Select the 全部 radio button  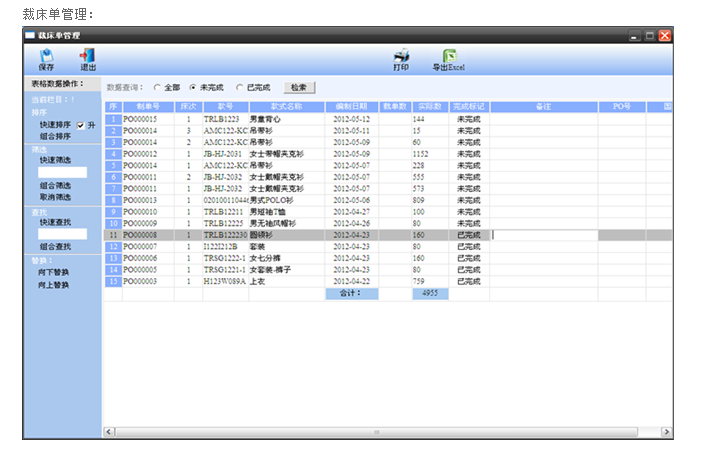pyautogui.click(x=157, y=88)
